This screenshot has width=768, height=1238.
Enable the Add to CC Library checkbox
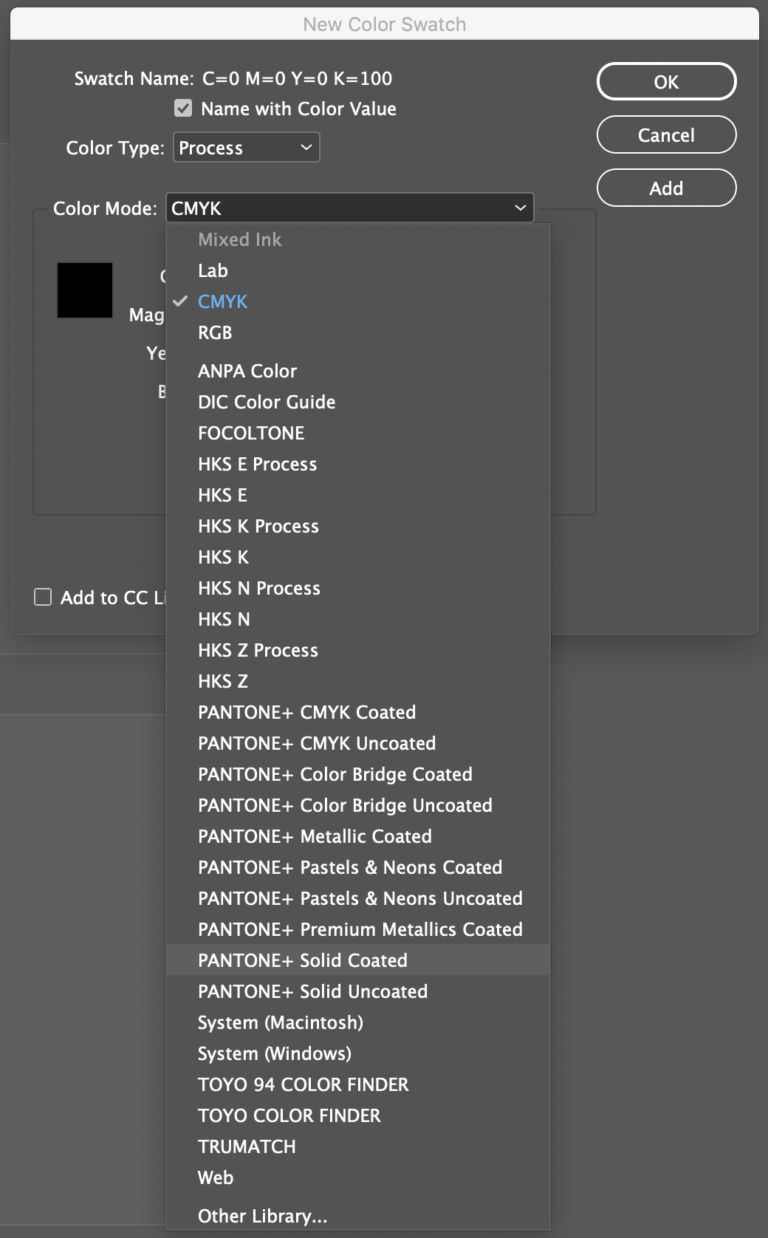43,597
